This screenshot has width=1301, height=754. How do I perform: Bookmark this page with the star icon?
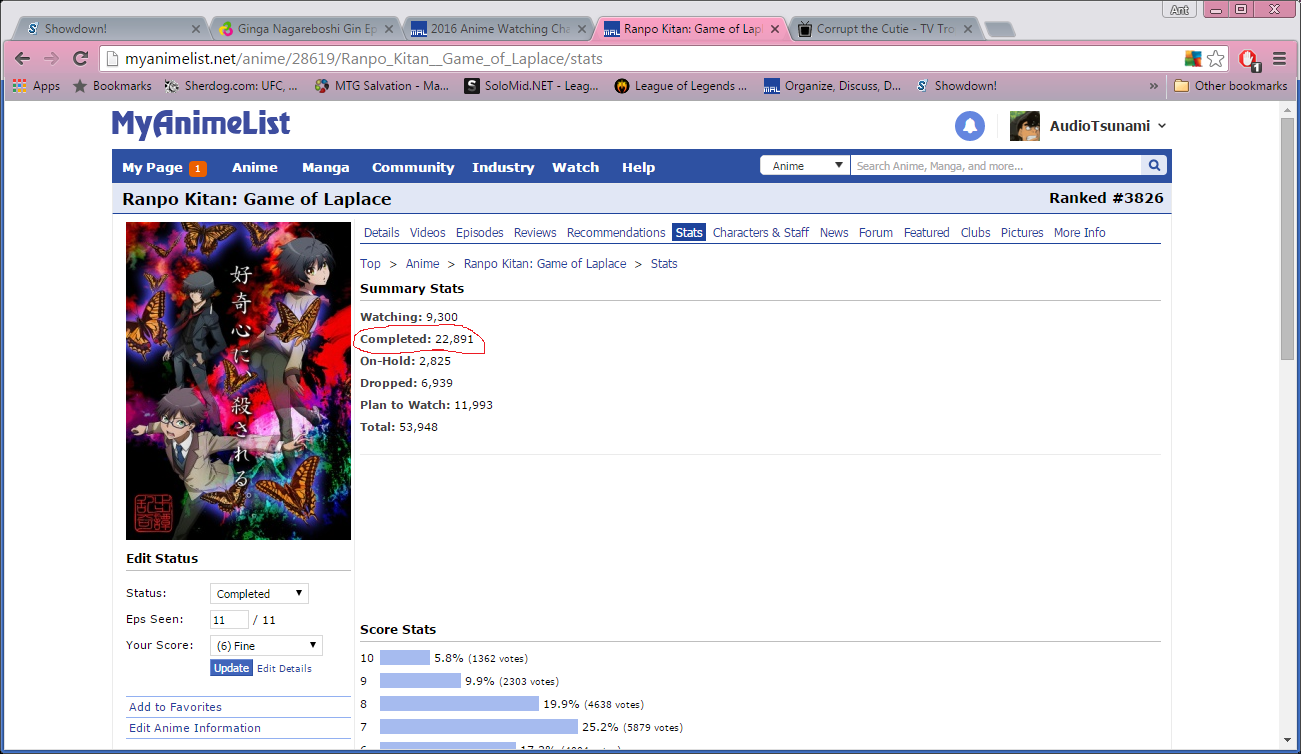(x=1215, y=59)
